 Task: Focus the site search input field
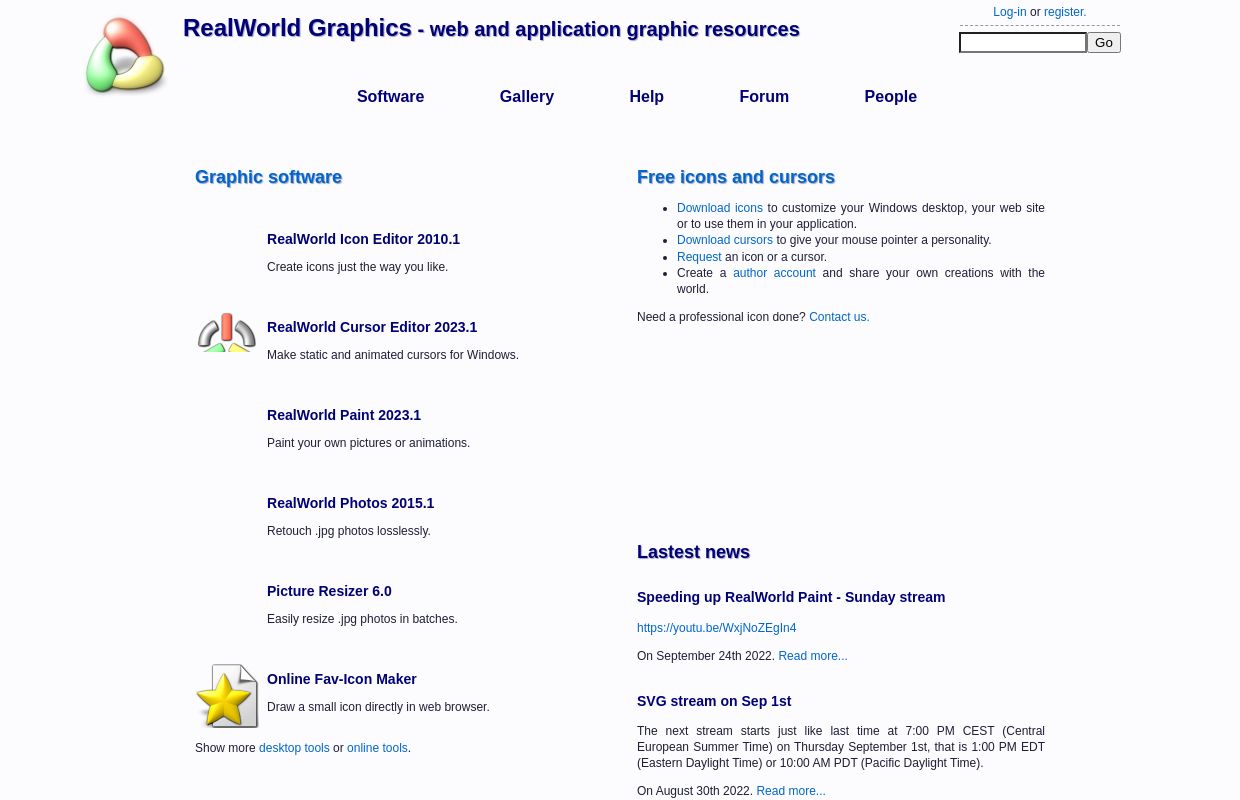click(x=1023, y=42)
